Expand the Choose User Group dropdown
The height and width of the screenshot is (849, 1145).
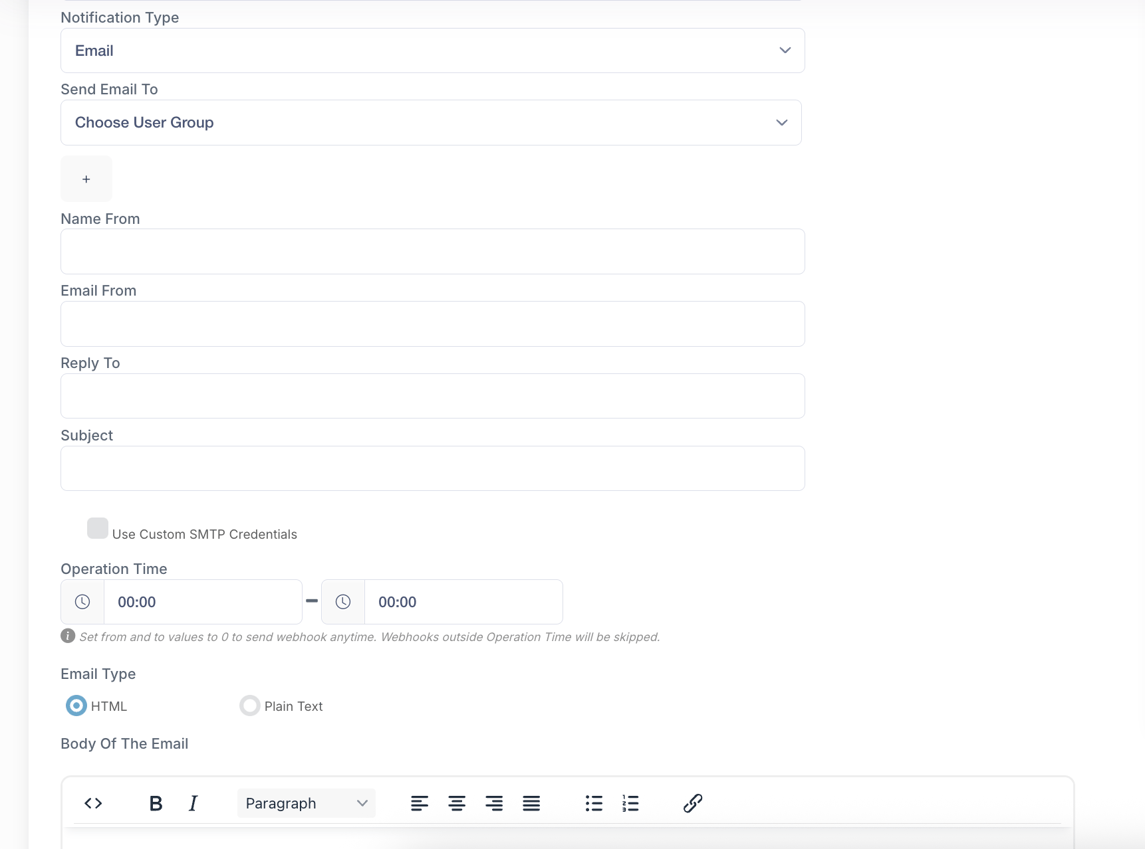431,122
